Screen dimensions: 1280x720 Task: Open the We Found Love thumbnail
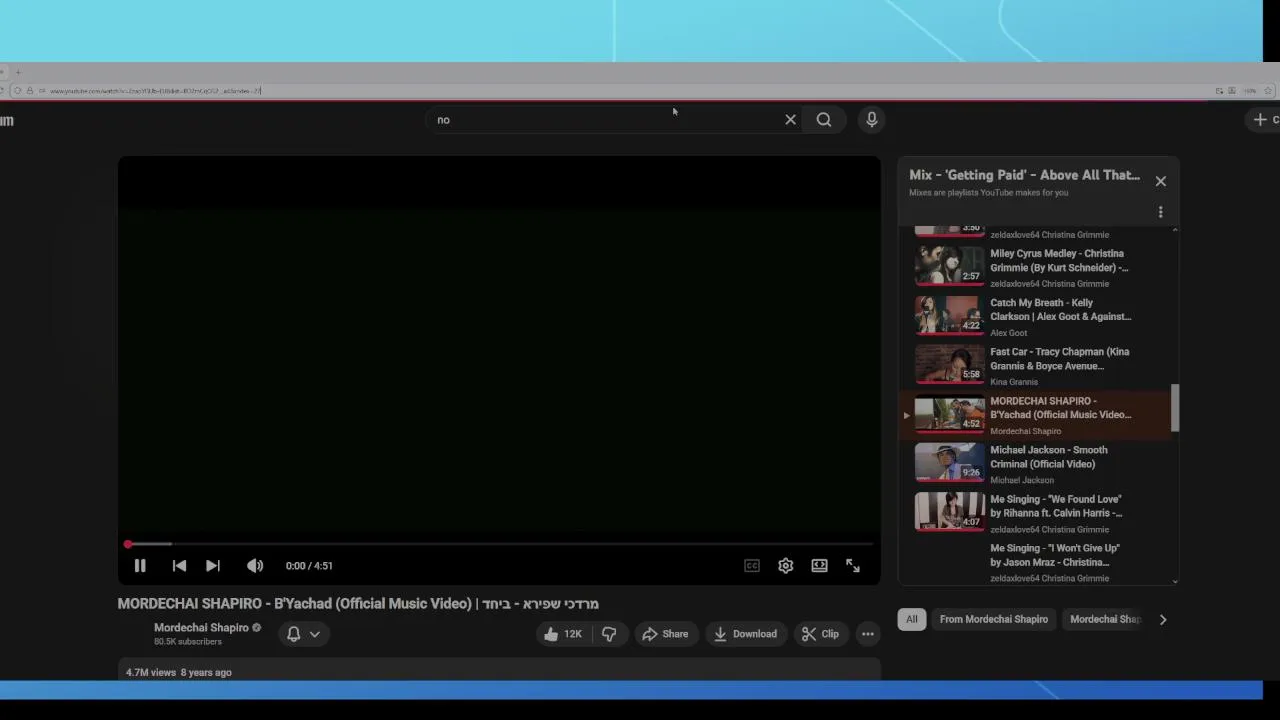[x=949, y=510]
